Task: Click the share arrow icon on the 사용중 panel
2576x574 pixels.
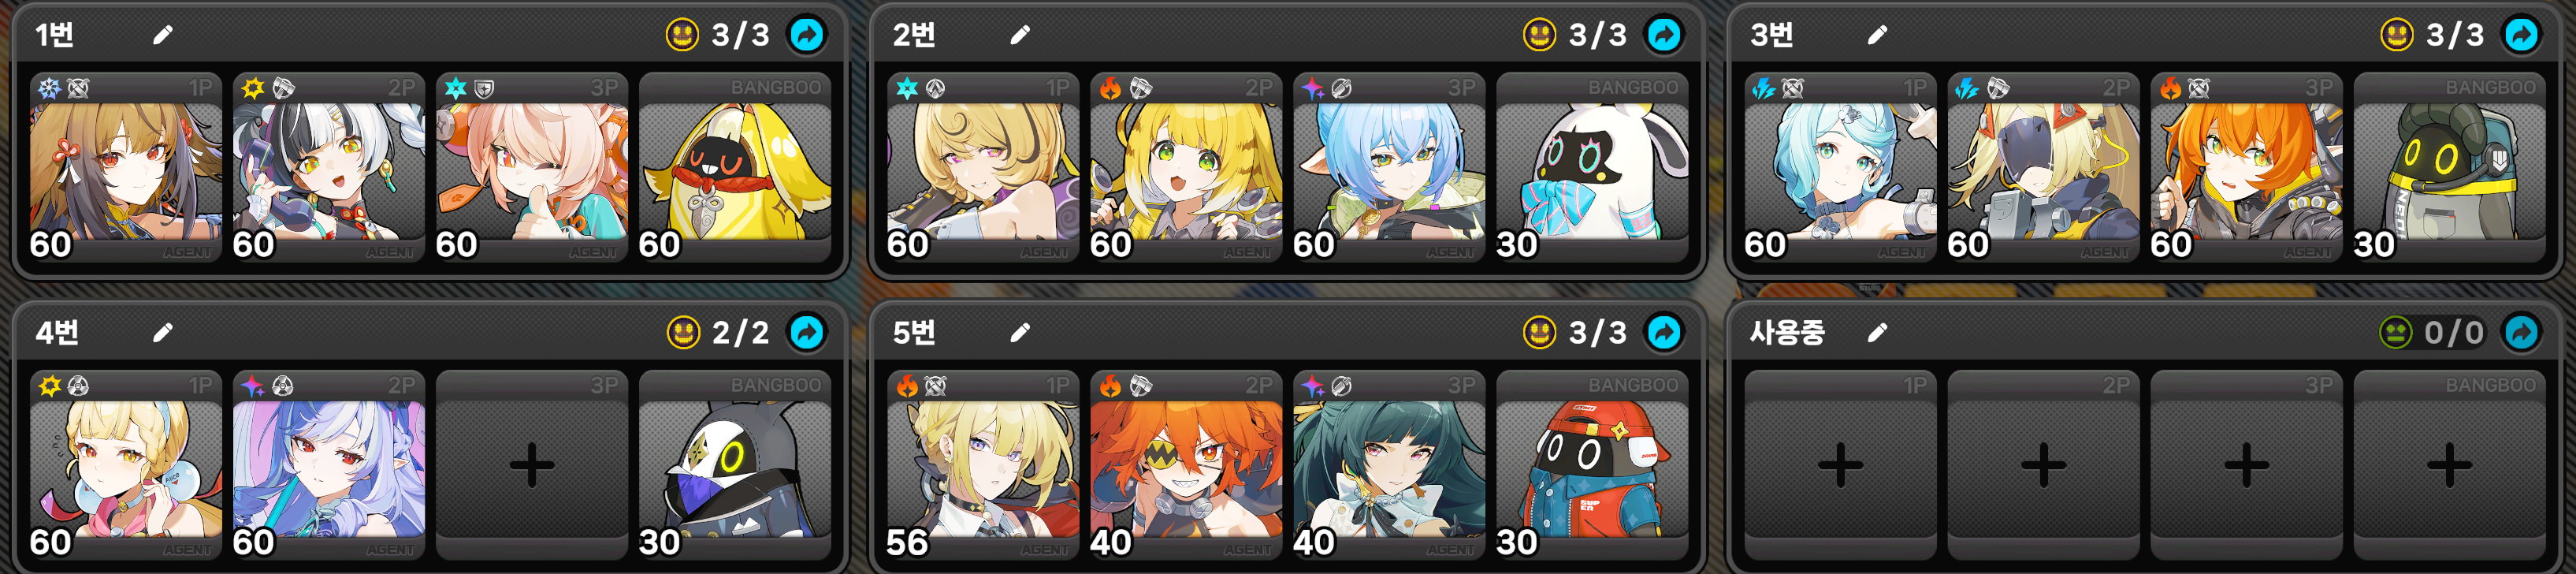Action: coord(2521,332)
